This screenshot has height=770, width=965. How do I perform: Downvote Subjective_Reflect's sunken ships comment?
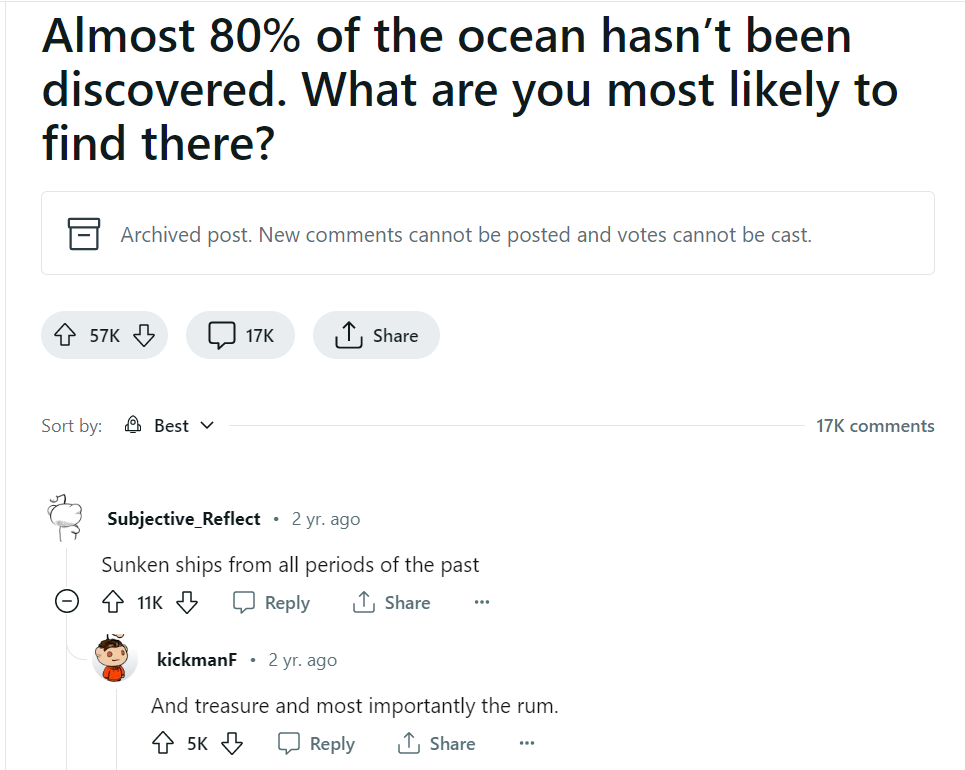click(x=187, y=603)
